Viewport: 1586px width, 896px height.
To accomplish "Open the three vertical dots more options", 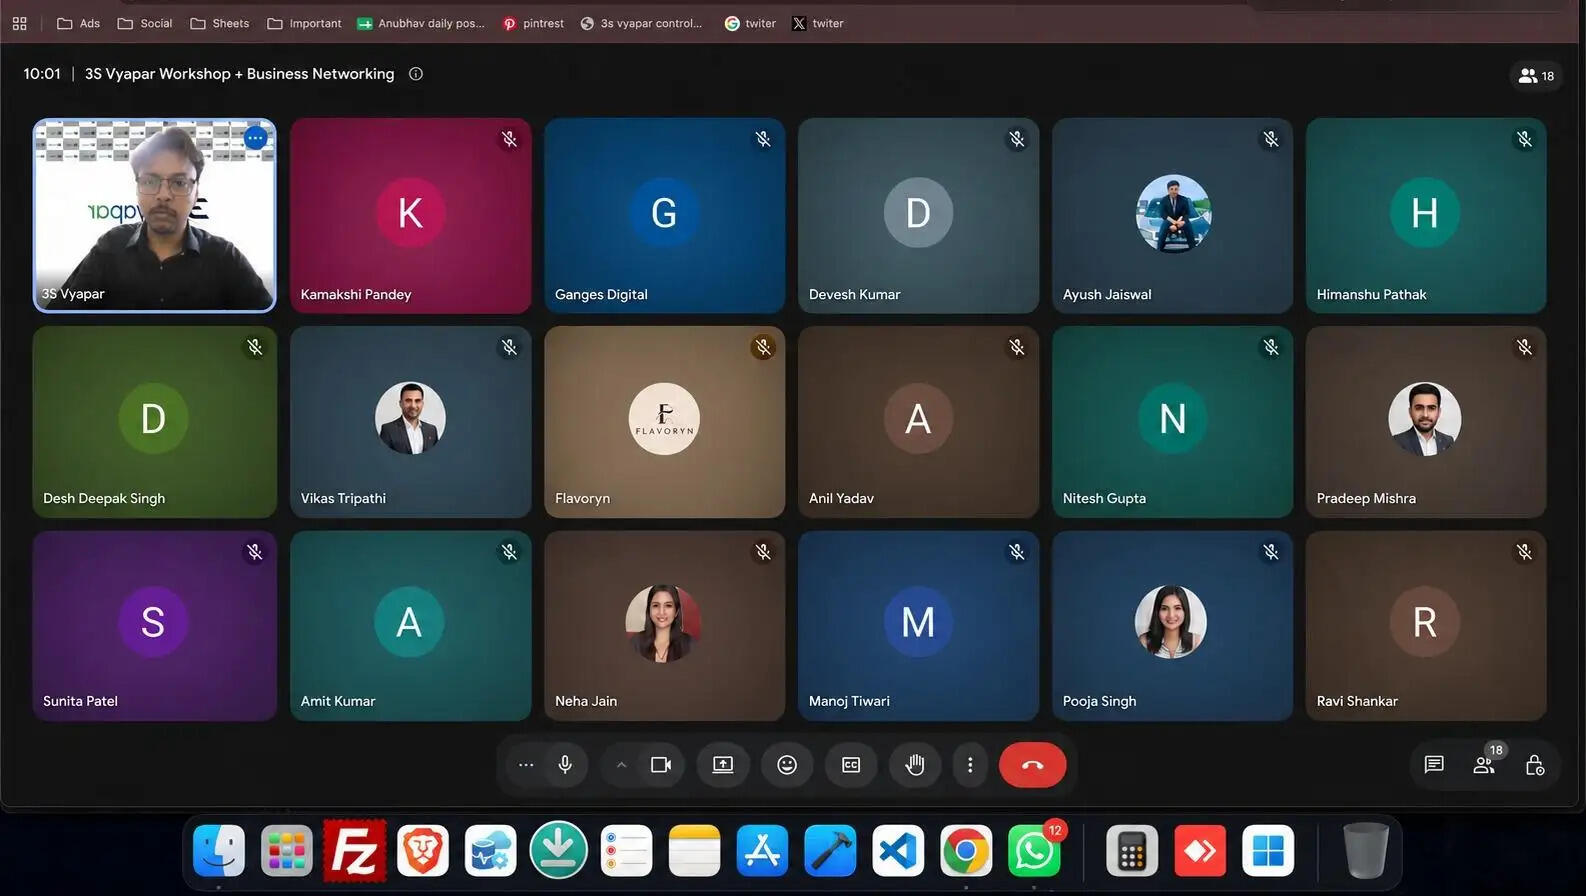I will click(x=970, y=765).
